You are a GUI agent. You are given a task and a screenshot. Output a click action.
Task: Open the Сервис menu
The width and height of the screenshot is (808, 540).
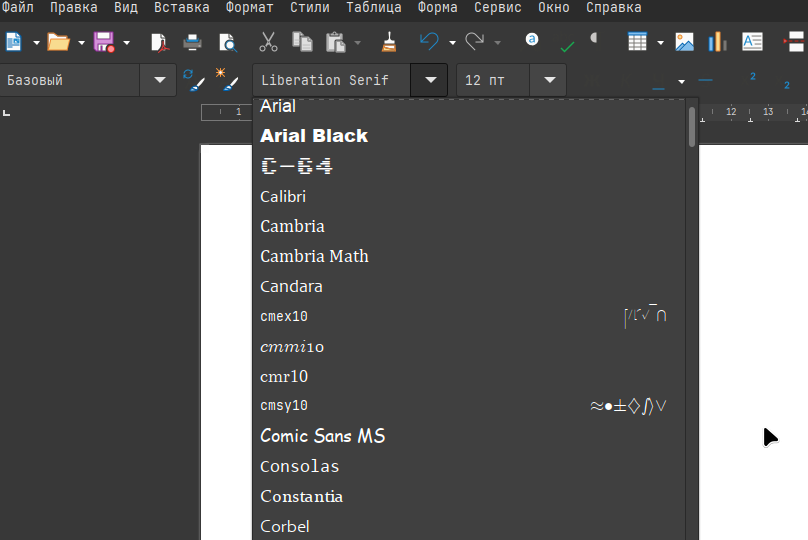point(498,8)
